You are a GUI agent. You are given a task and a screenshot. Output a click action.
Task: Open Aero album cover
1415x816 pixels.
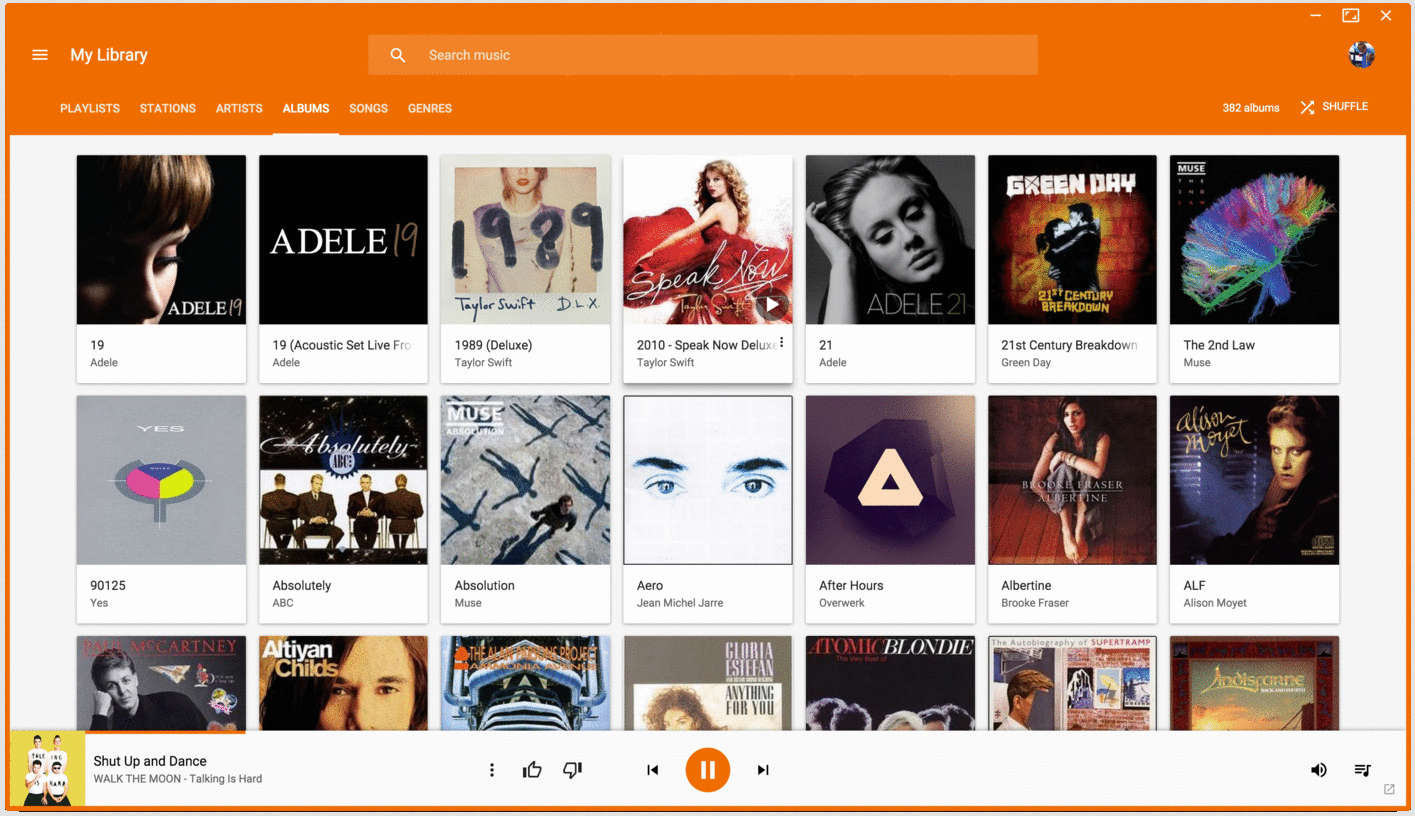click(708, 480)
